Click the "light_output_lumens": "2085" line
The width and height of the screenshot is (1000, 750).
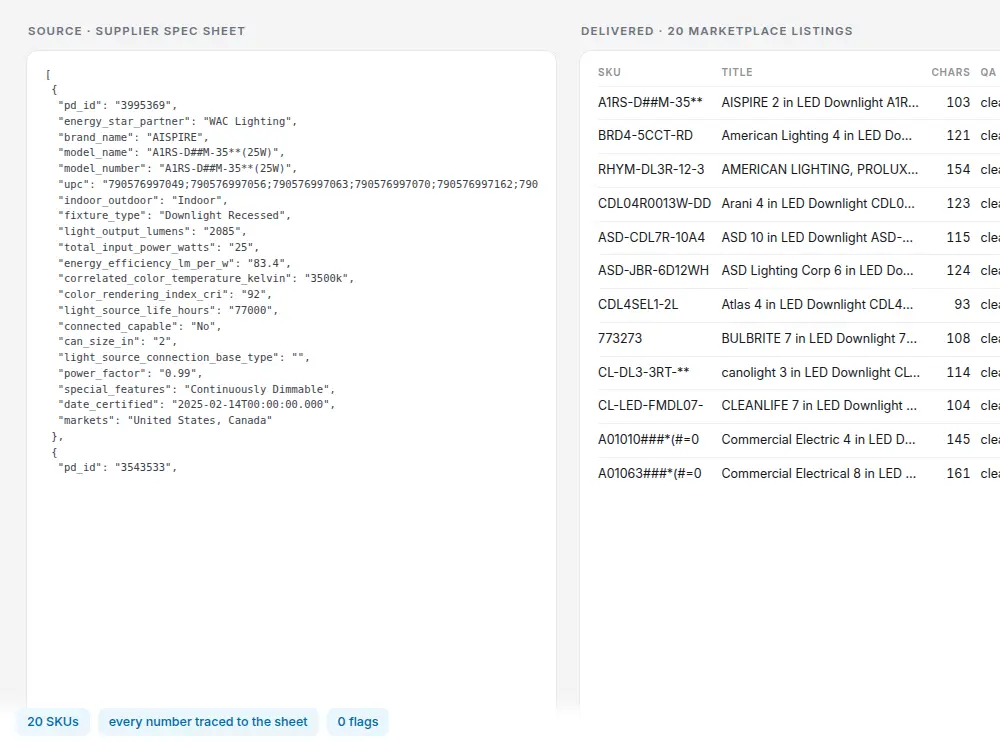click(152, 232)
